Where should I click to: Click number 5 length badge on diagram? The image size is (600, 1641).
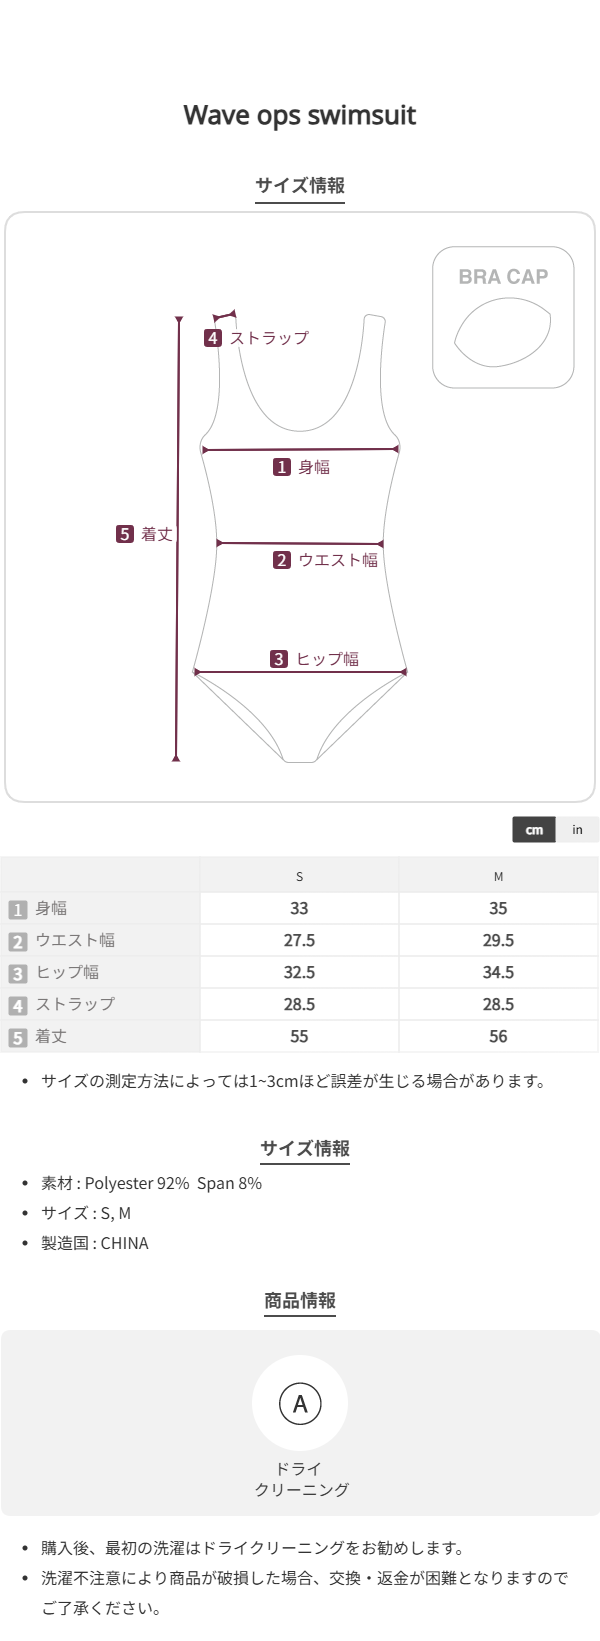125,534
